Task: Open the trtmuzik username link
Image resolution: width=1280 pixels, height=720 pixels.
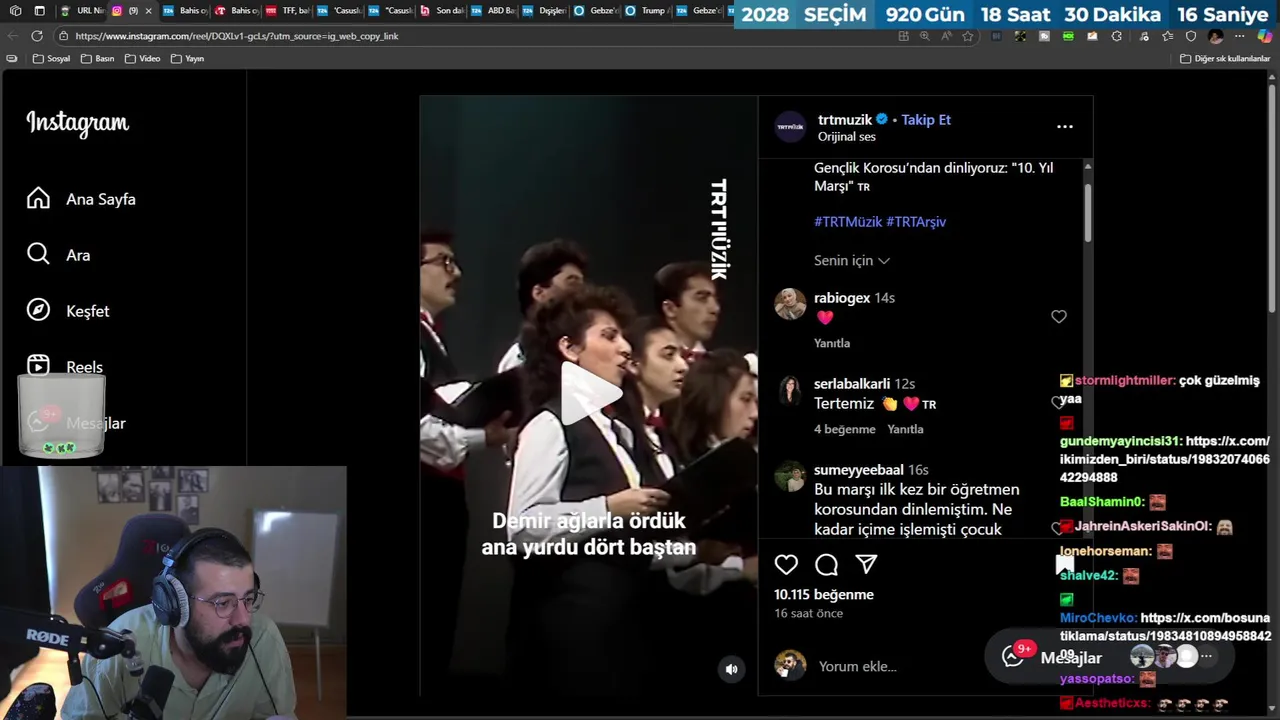Action: [x=845, y=119]
